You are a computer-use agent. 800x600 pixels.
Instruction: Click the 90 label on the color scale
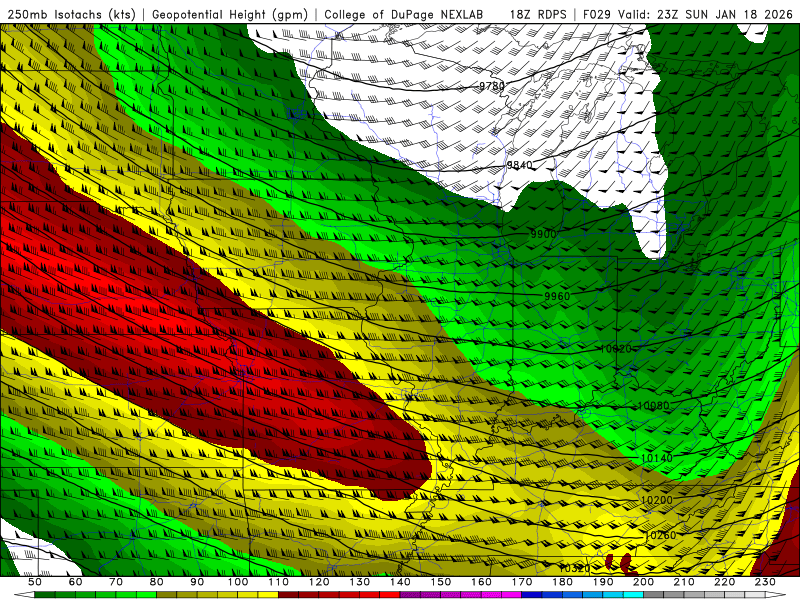click(197, 582)
